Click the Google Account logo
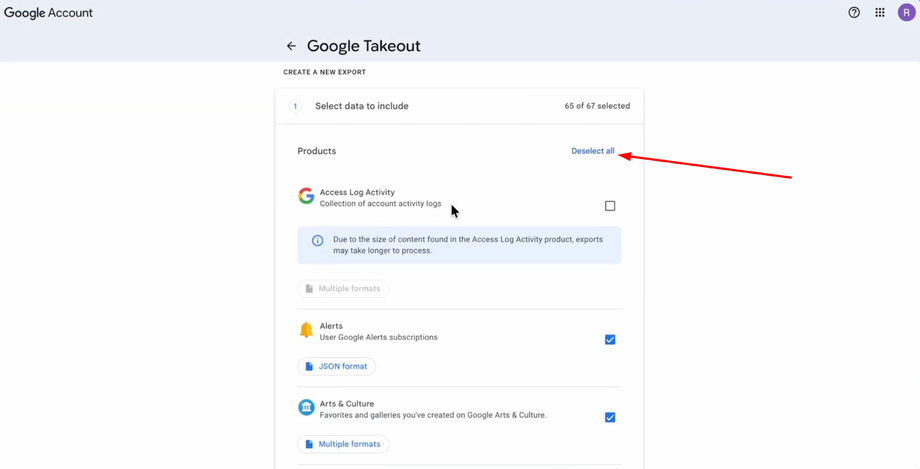The height and width of the screenshot is (469, 920). pyautogui.click(x=49, y=13)
